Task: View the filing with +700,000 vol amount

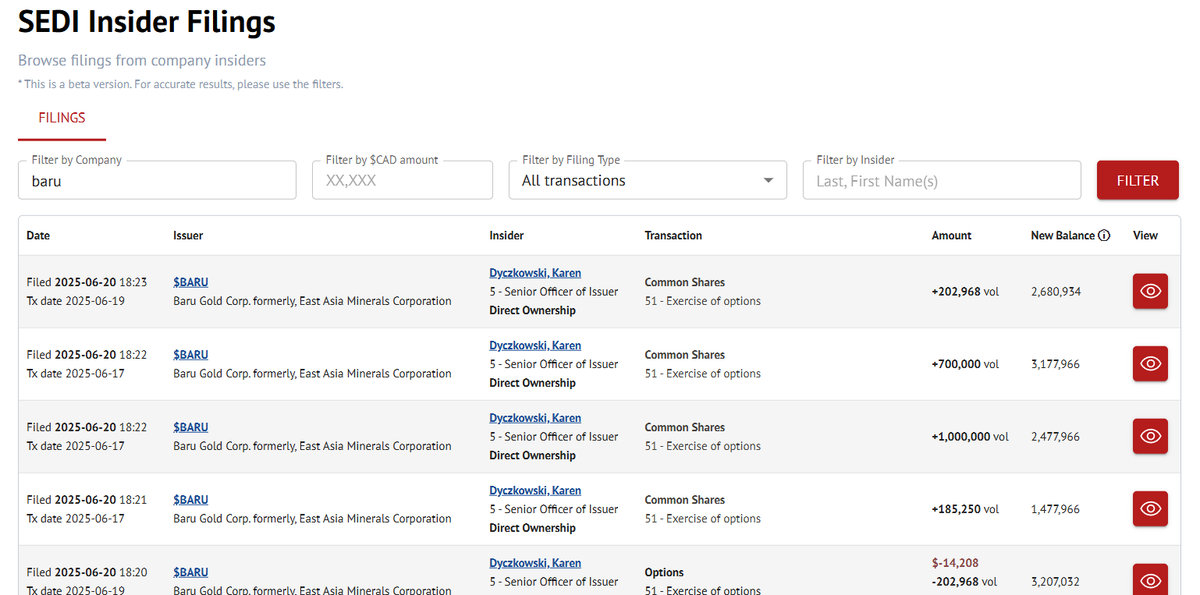Action: click(x=1150, y=364)
